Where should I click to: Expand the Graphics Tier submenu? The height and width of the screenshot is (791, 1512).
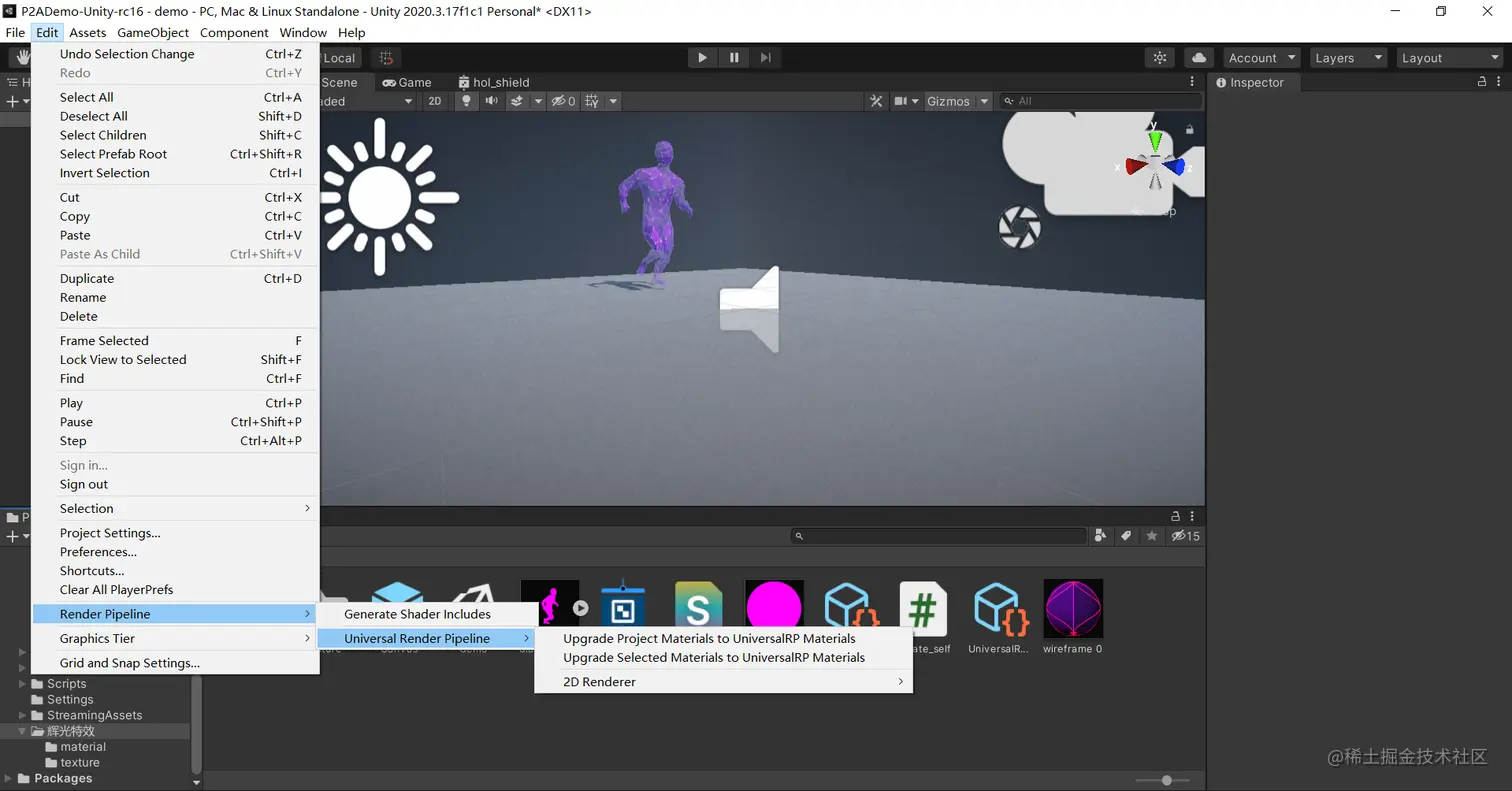pos(175,638)
